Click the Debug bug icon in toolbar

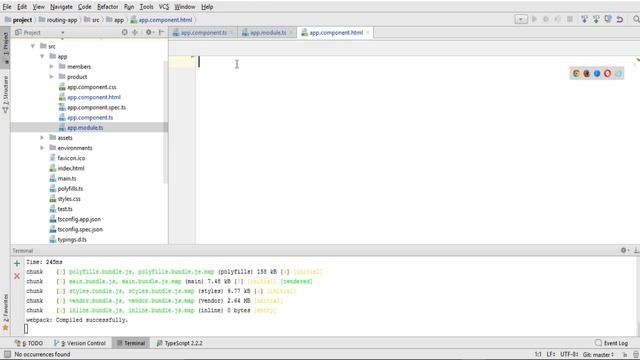coord(546,19)
